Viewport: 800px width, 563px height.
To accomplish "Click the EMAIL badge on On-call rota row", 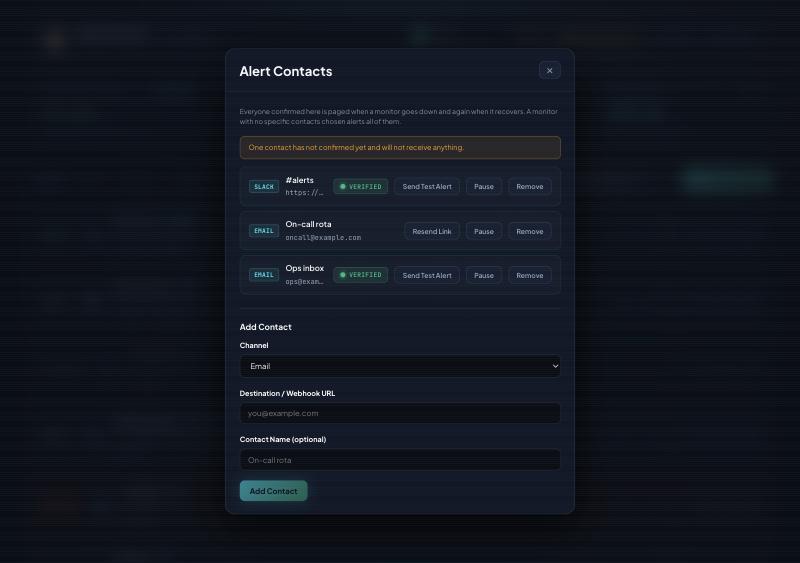I will coord(264,231).
